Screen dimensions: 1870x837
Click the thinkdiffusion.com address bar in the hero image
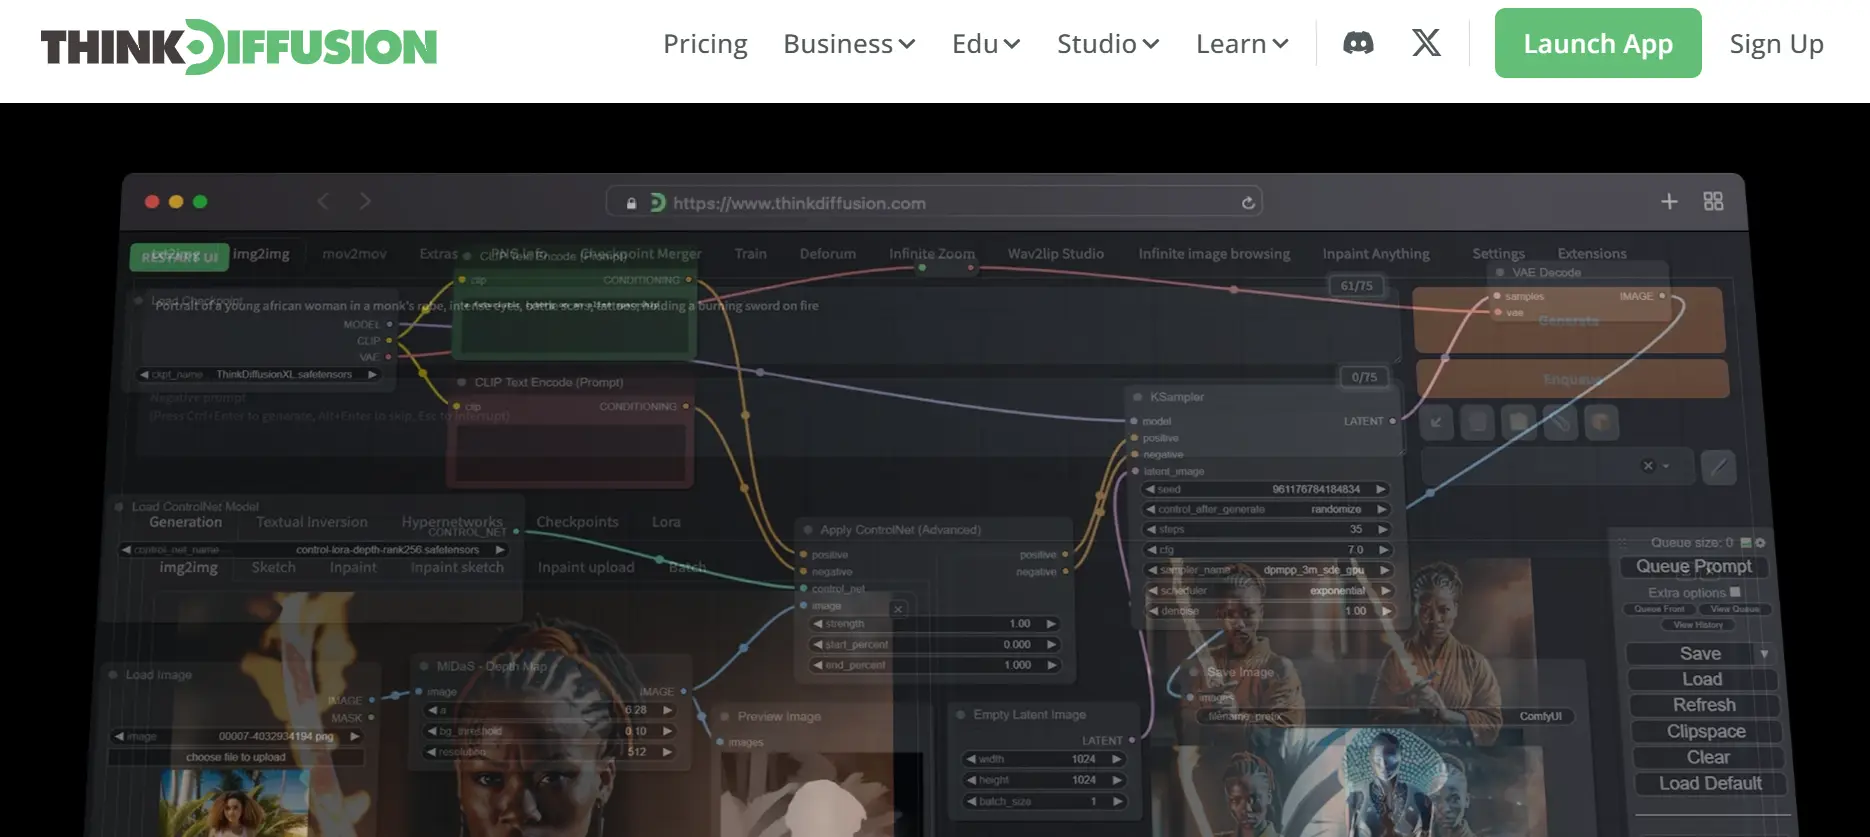point(934,202)
